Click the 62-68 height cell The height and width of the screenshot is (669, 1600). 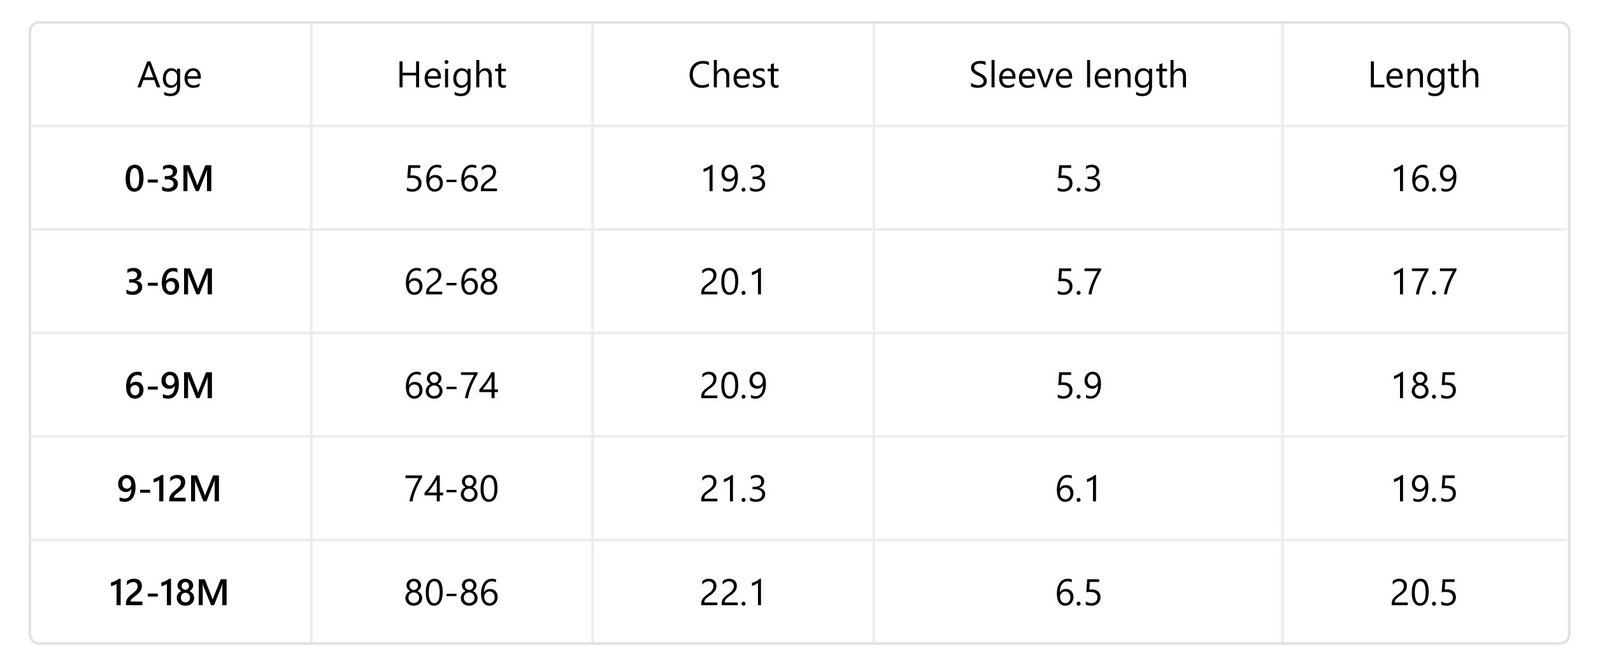pos(451,282)
